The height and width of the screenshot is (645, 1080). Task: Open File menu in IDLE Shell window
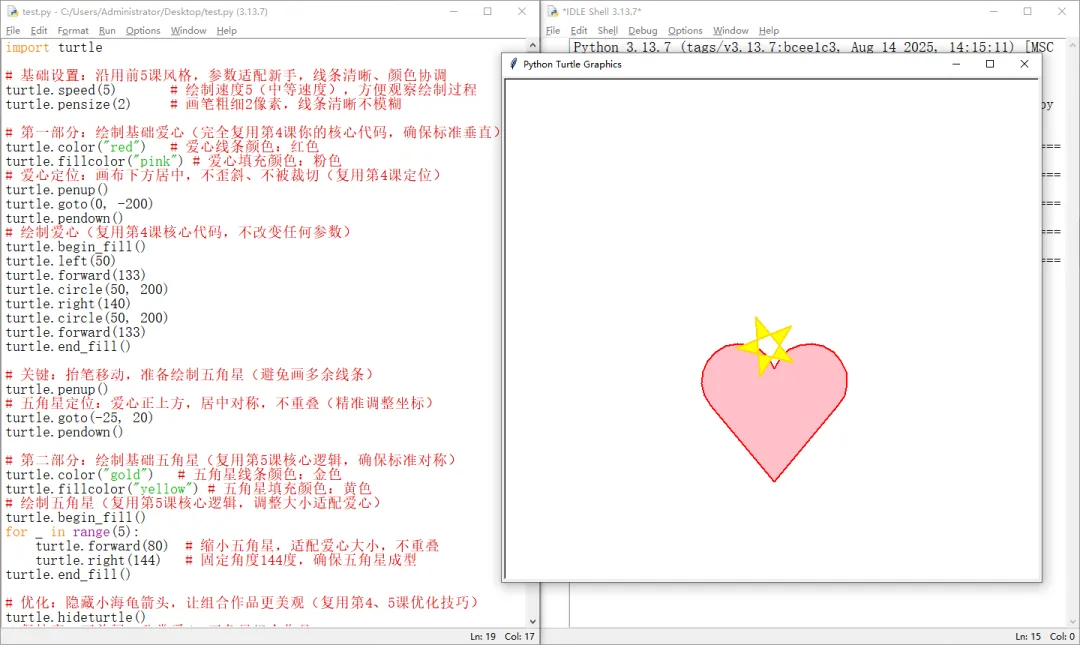coord(553,30)
